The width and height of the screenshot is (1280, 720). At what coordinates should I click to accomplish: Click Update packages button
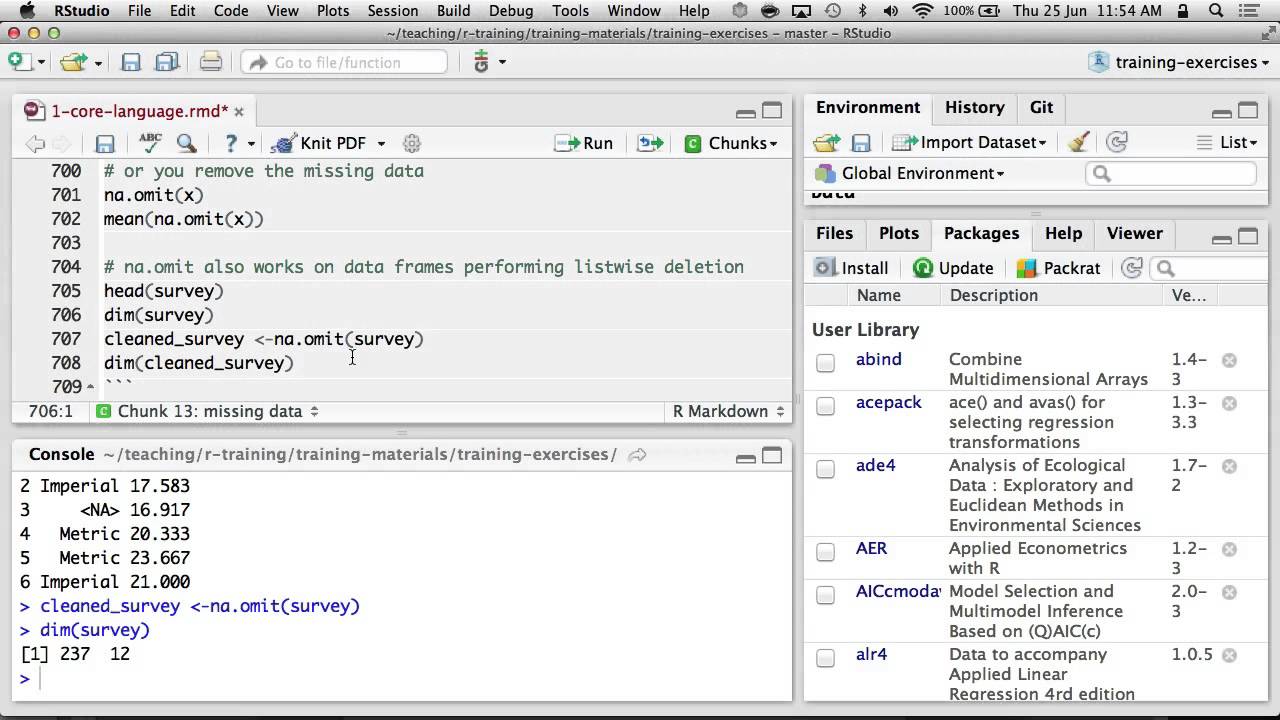953,268
